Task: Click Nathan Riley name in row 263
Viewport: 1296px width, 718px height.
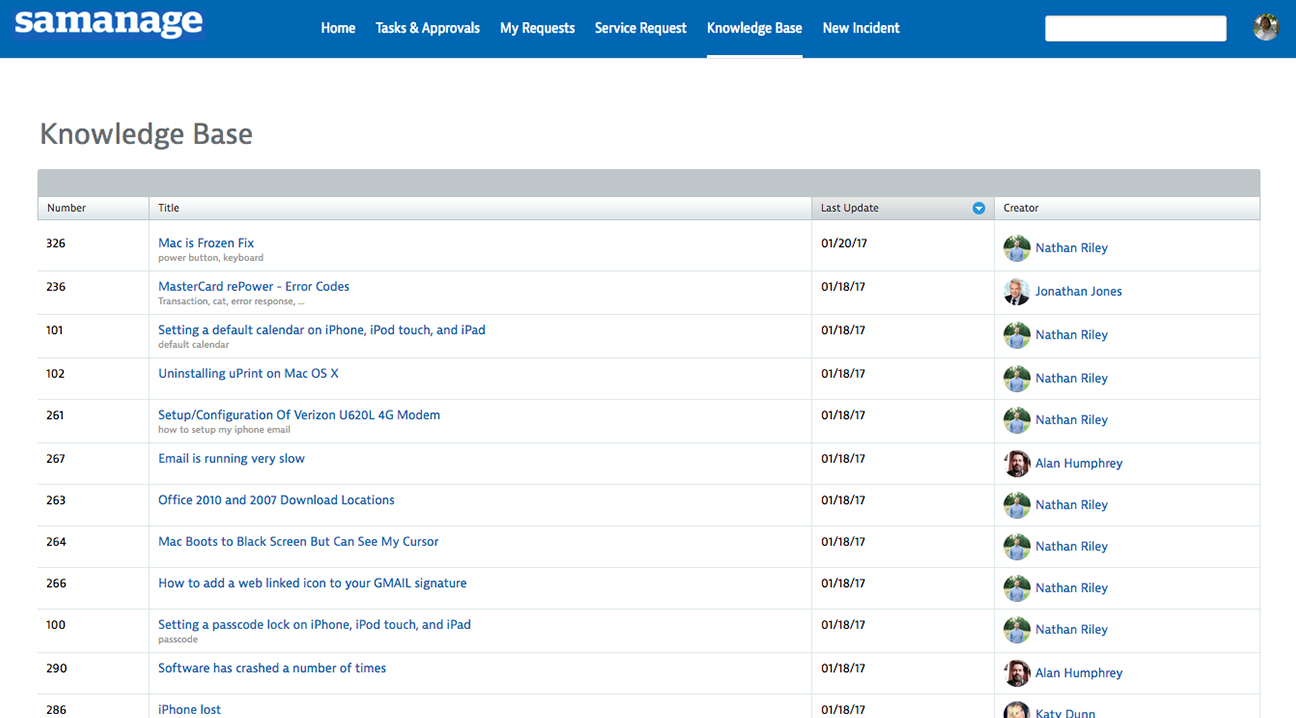Action: [x=1072, y=505]
